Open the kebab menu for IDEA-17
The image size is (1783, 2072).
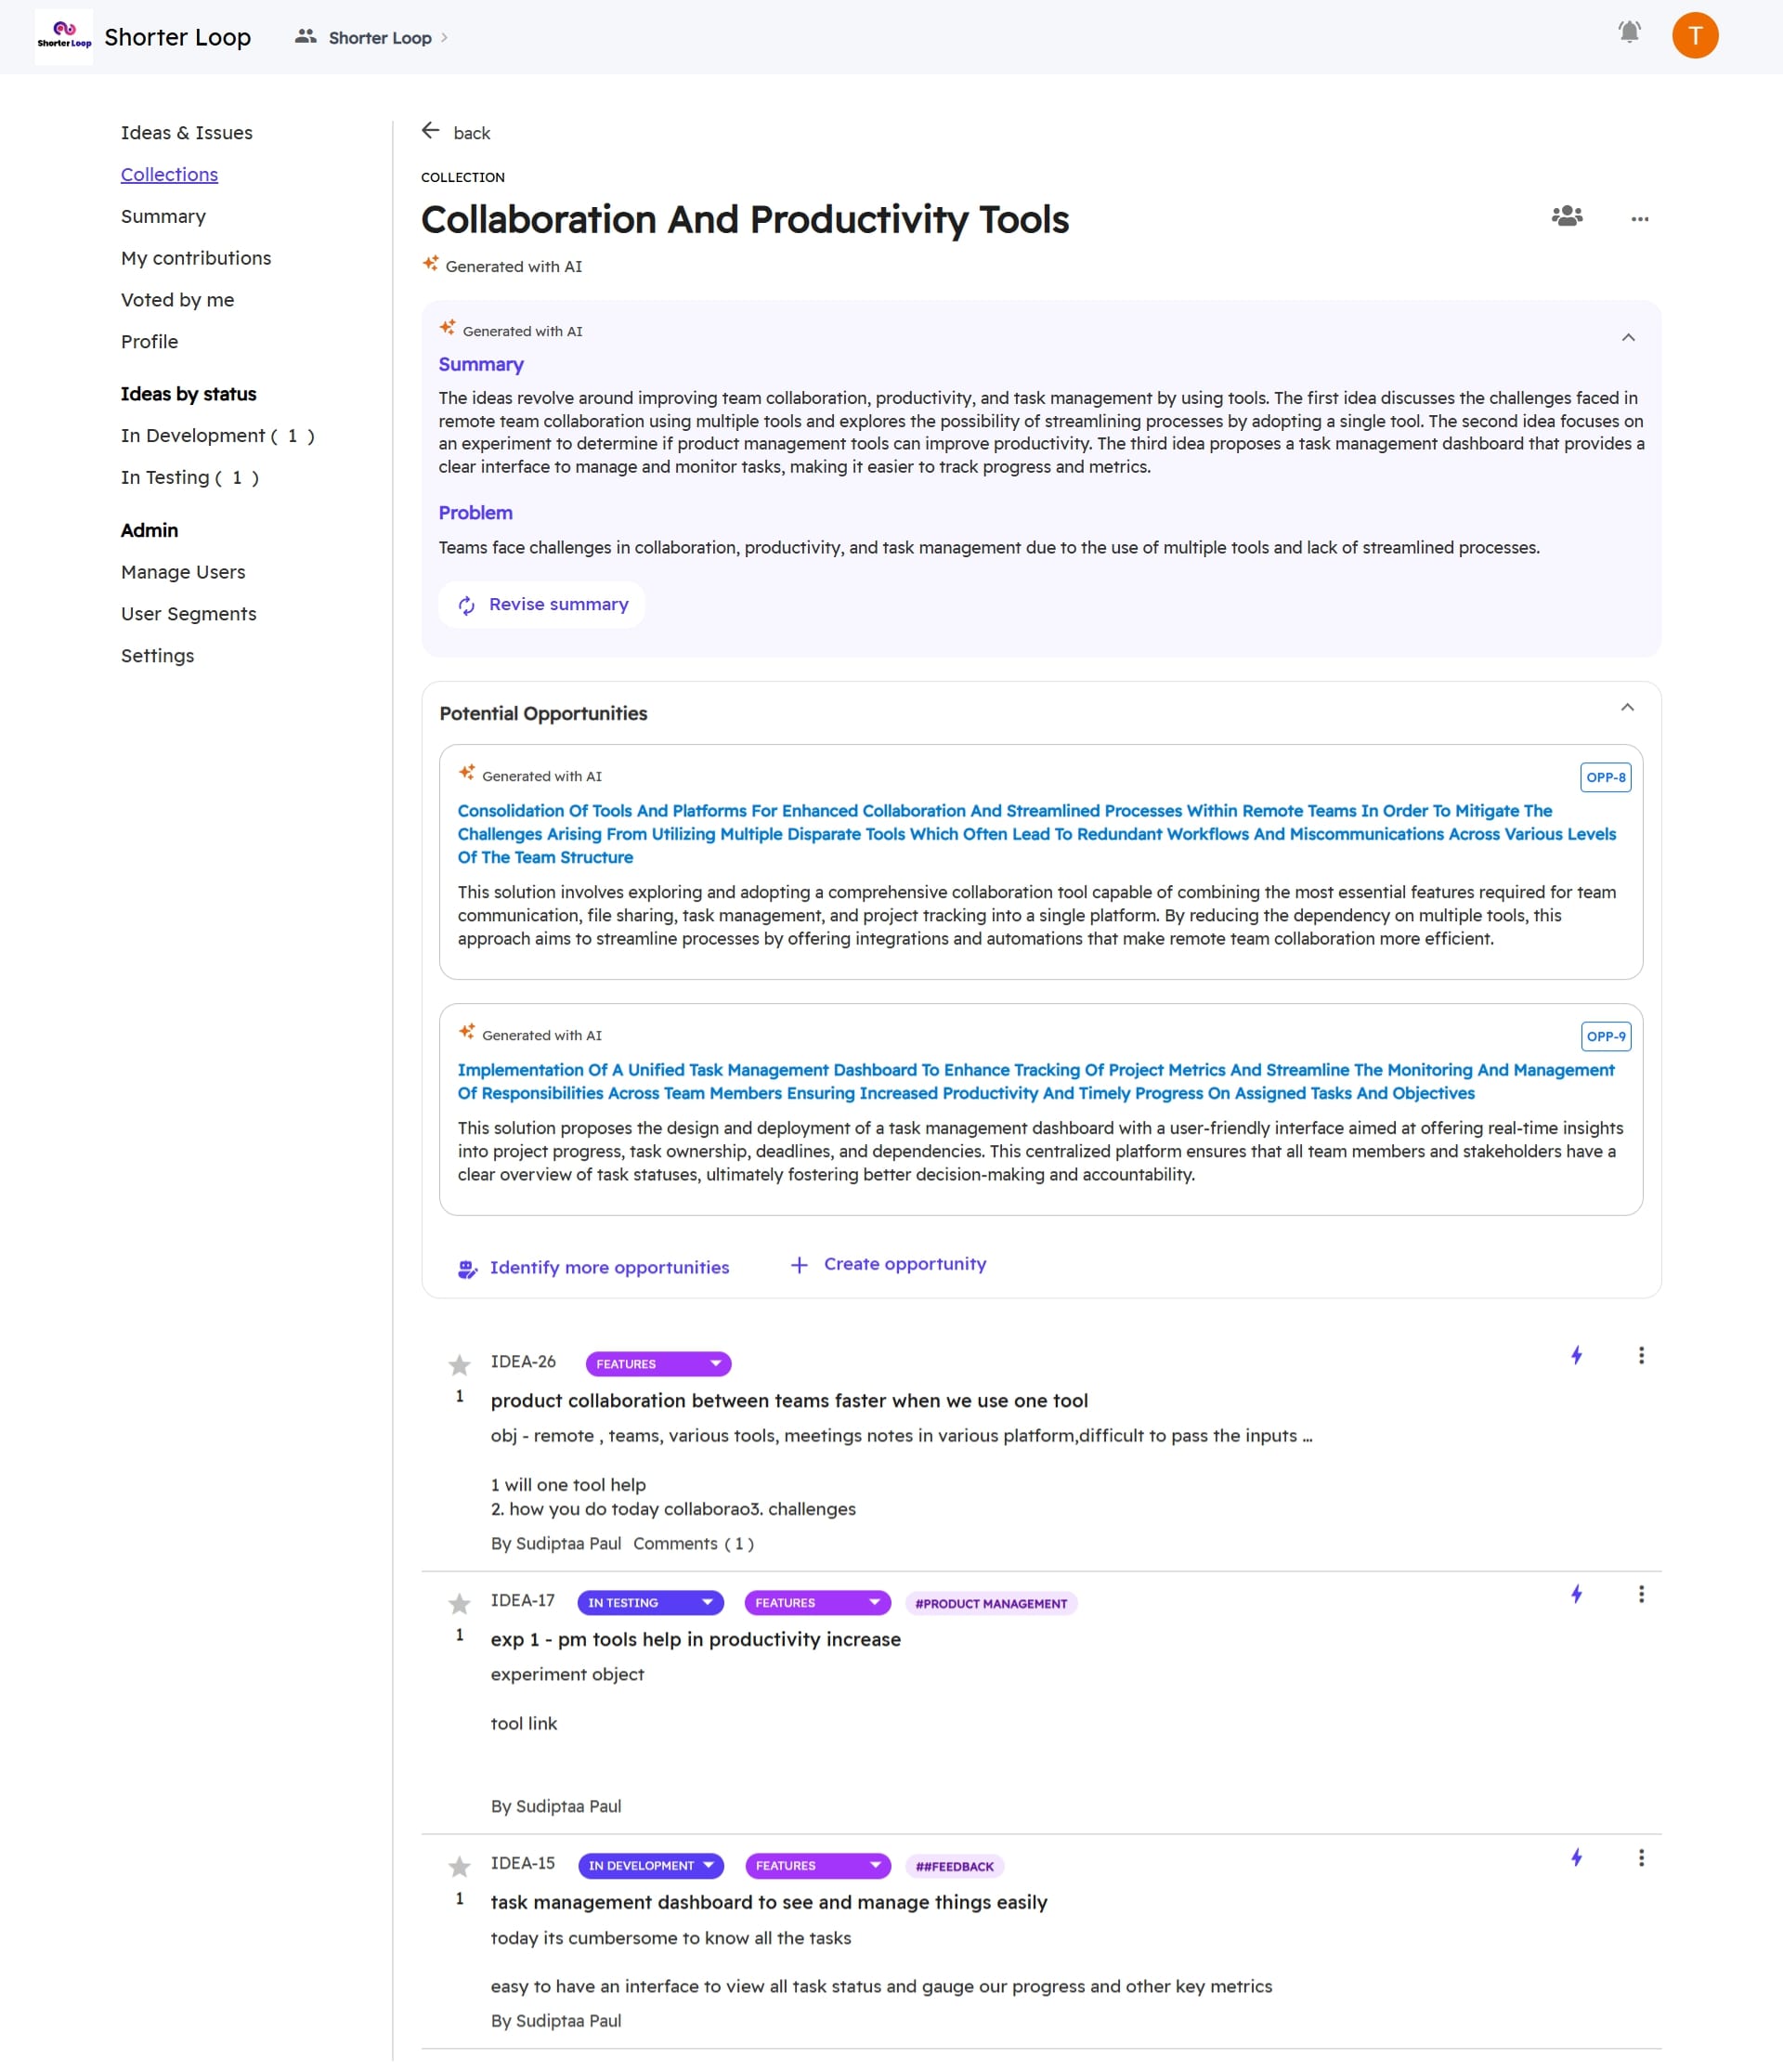[1641, 1595]
